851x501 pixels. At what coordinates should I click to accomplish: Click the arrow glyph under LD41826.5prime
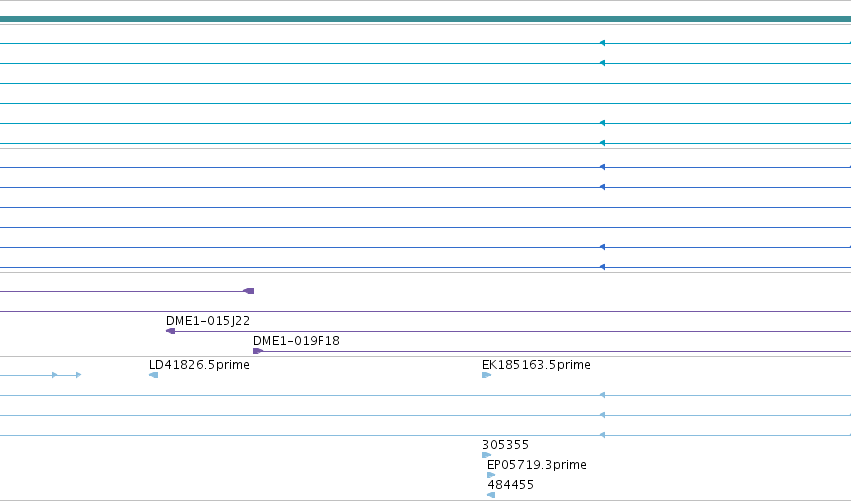154,375
